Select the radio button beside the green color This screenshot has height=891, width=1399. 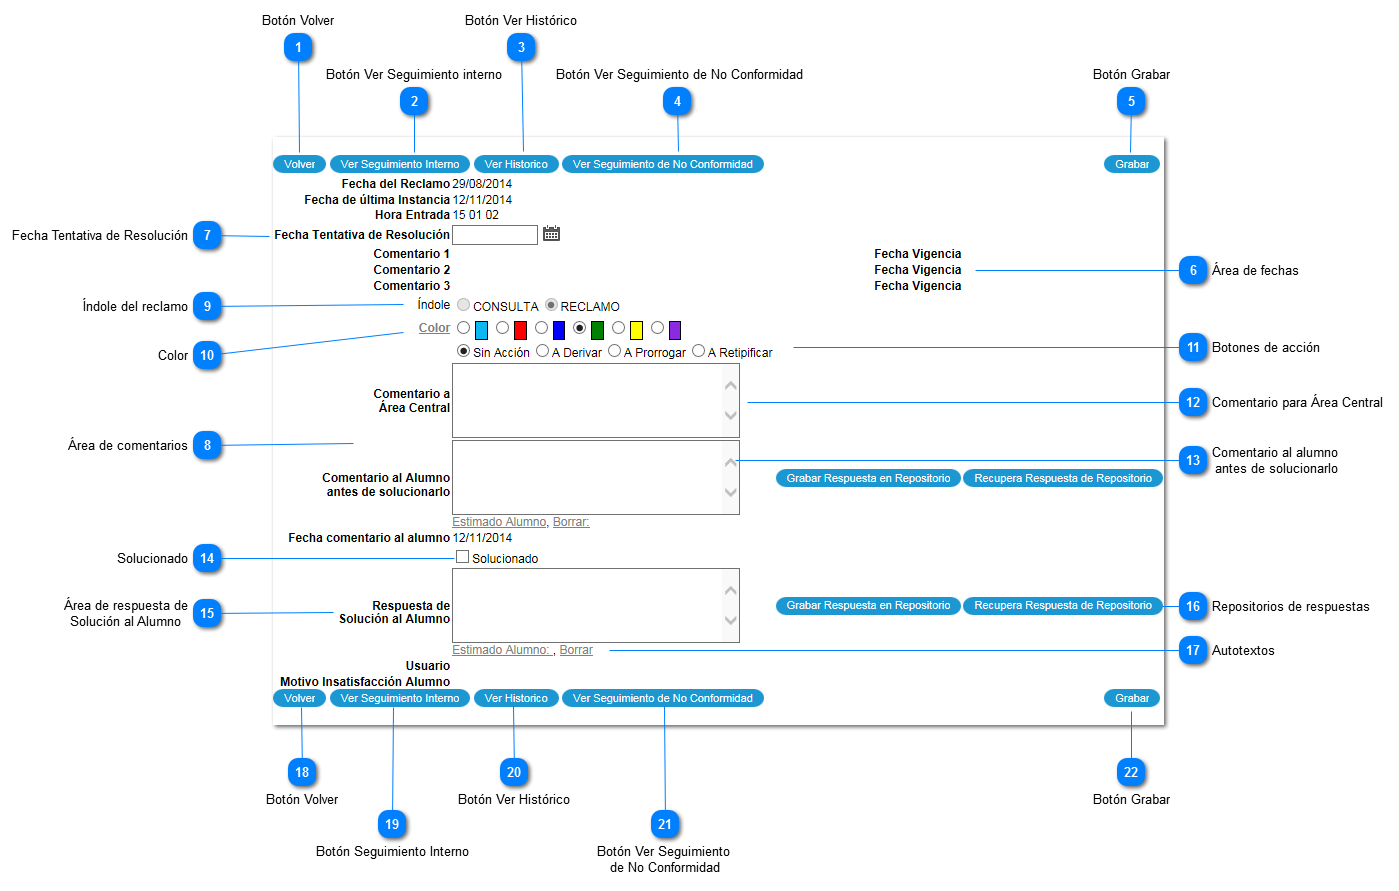pyautogui.click(x=579, y=328)
